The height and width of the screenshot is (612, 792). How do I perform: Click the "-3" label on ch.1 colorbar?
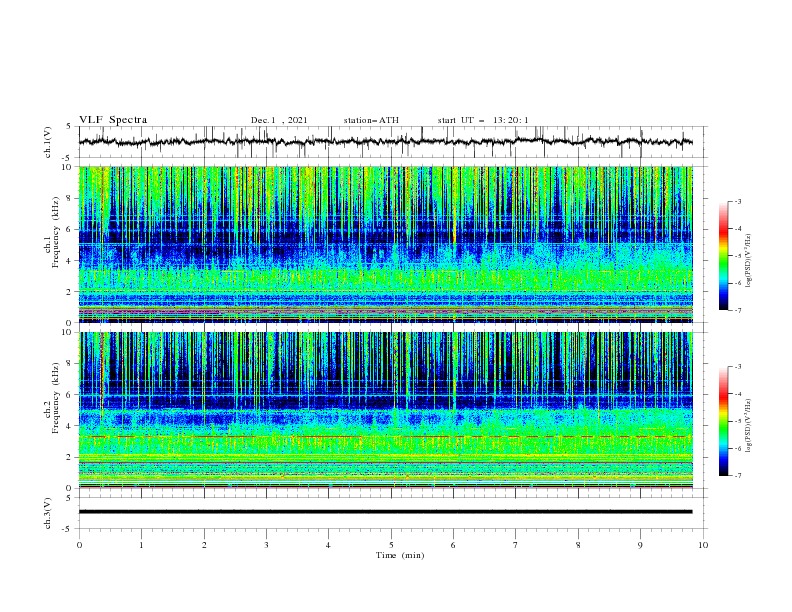(x=737, y=202)
